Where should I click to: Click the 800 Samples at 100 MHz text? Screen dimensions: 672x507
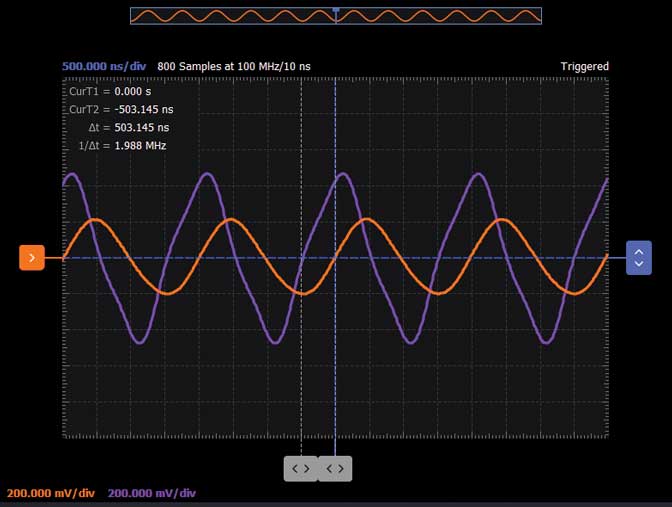234,66
